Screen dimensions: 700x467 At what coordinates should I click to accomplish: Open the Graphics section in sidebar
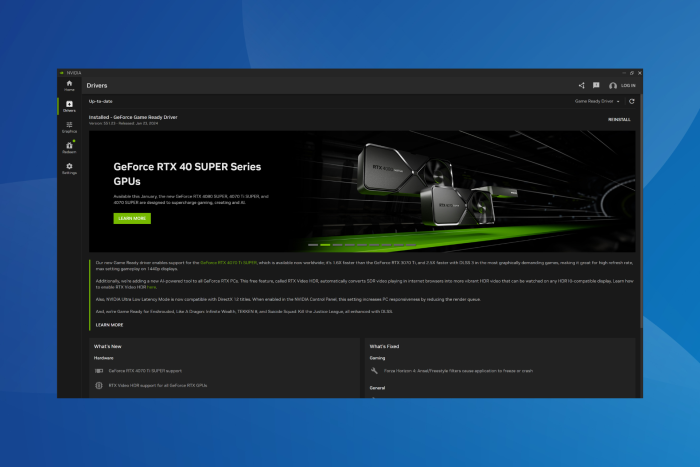[69, 127]
